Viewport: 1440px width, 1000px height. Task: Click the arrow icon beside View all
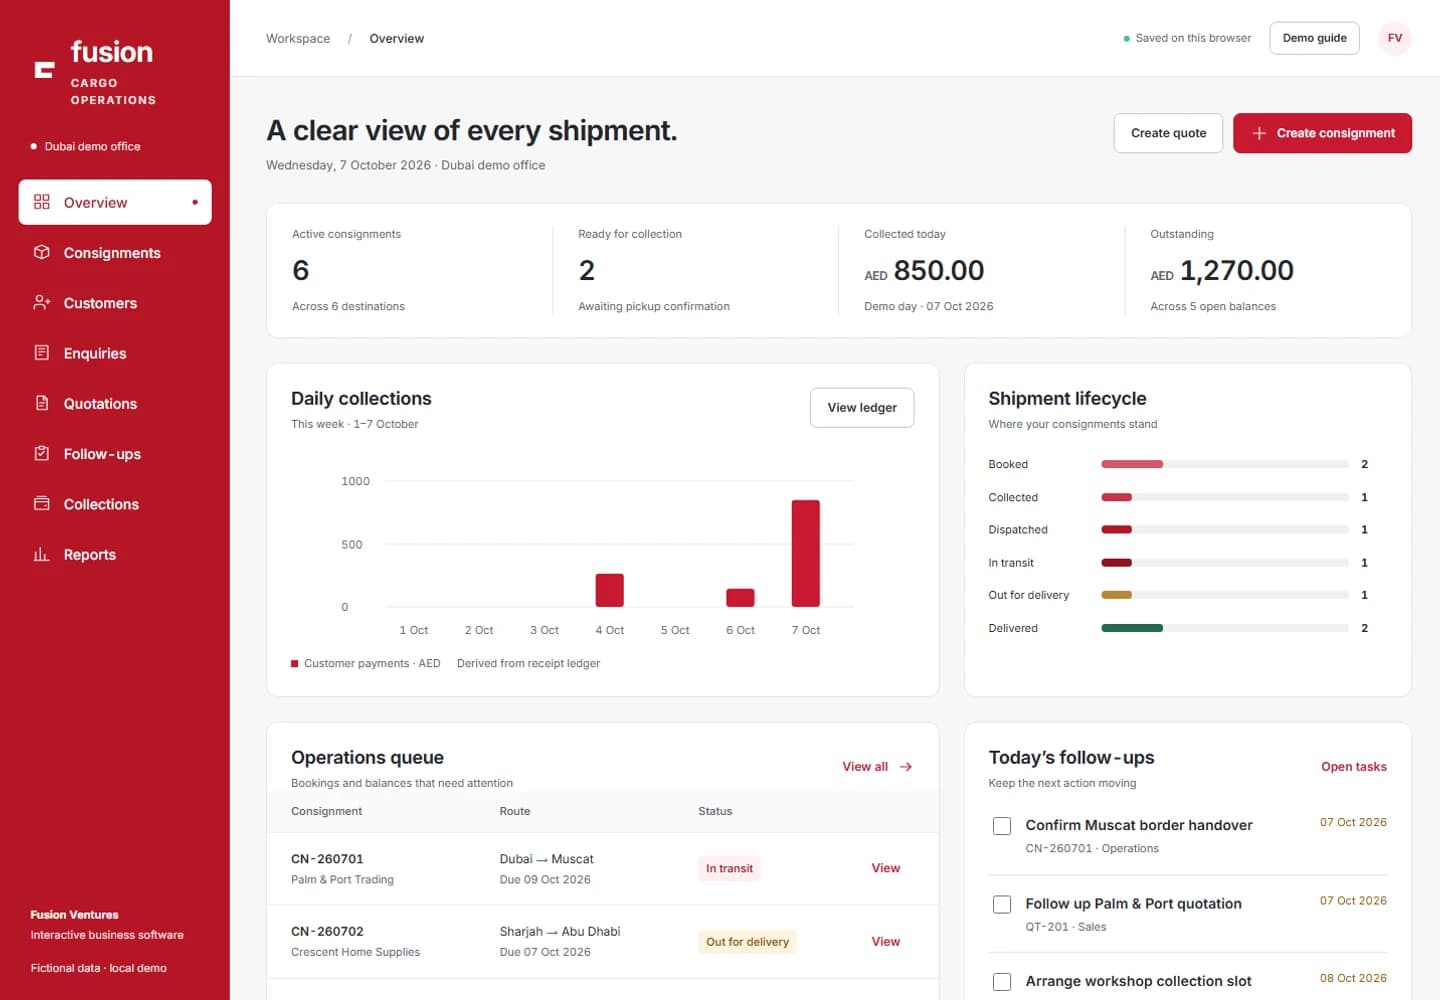click(906, 767)
